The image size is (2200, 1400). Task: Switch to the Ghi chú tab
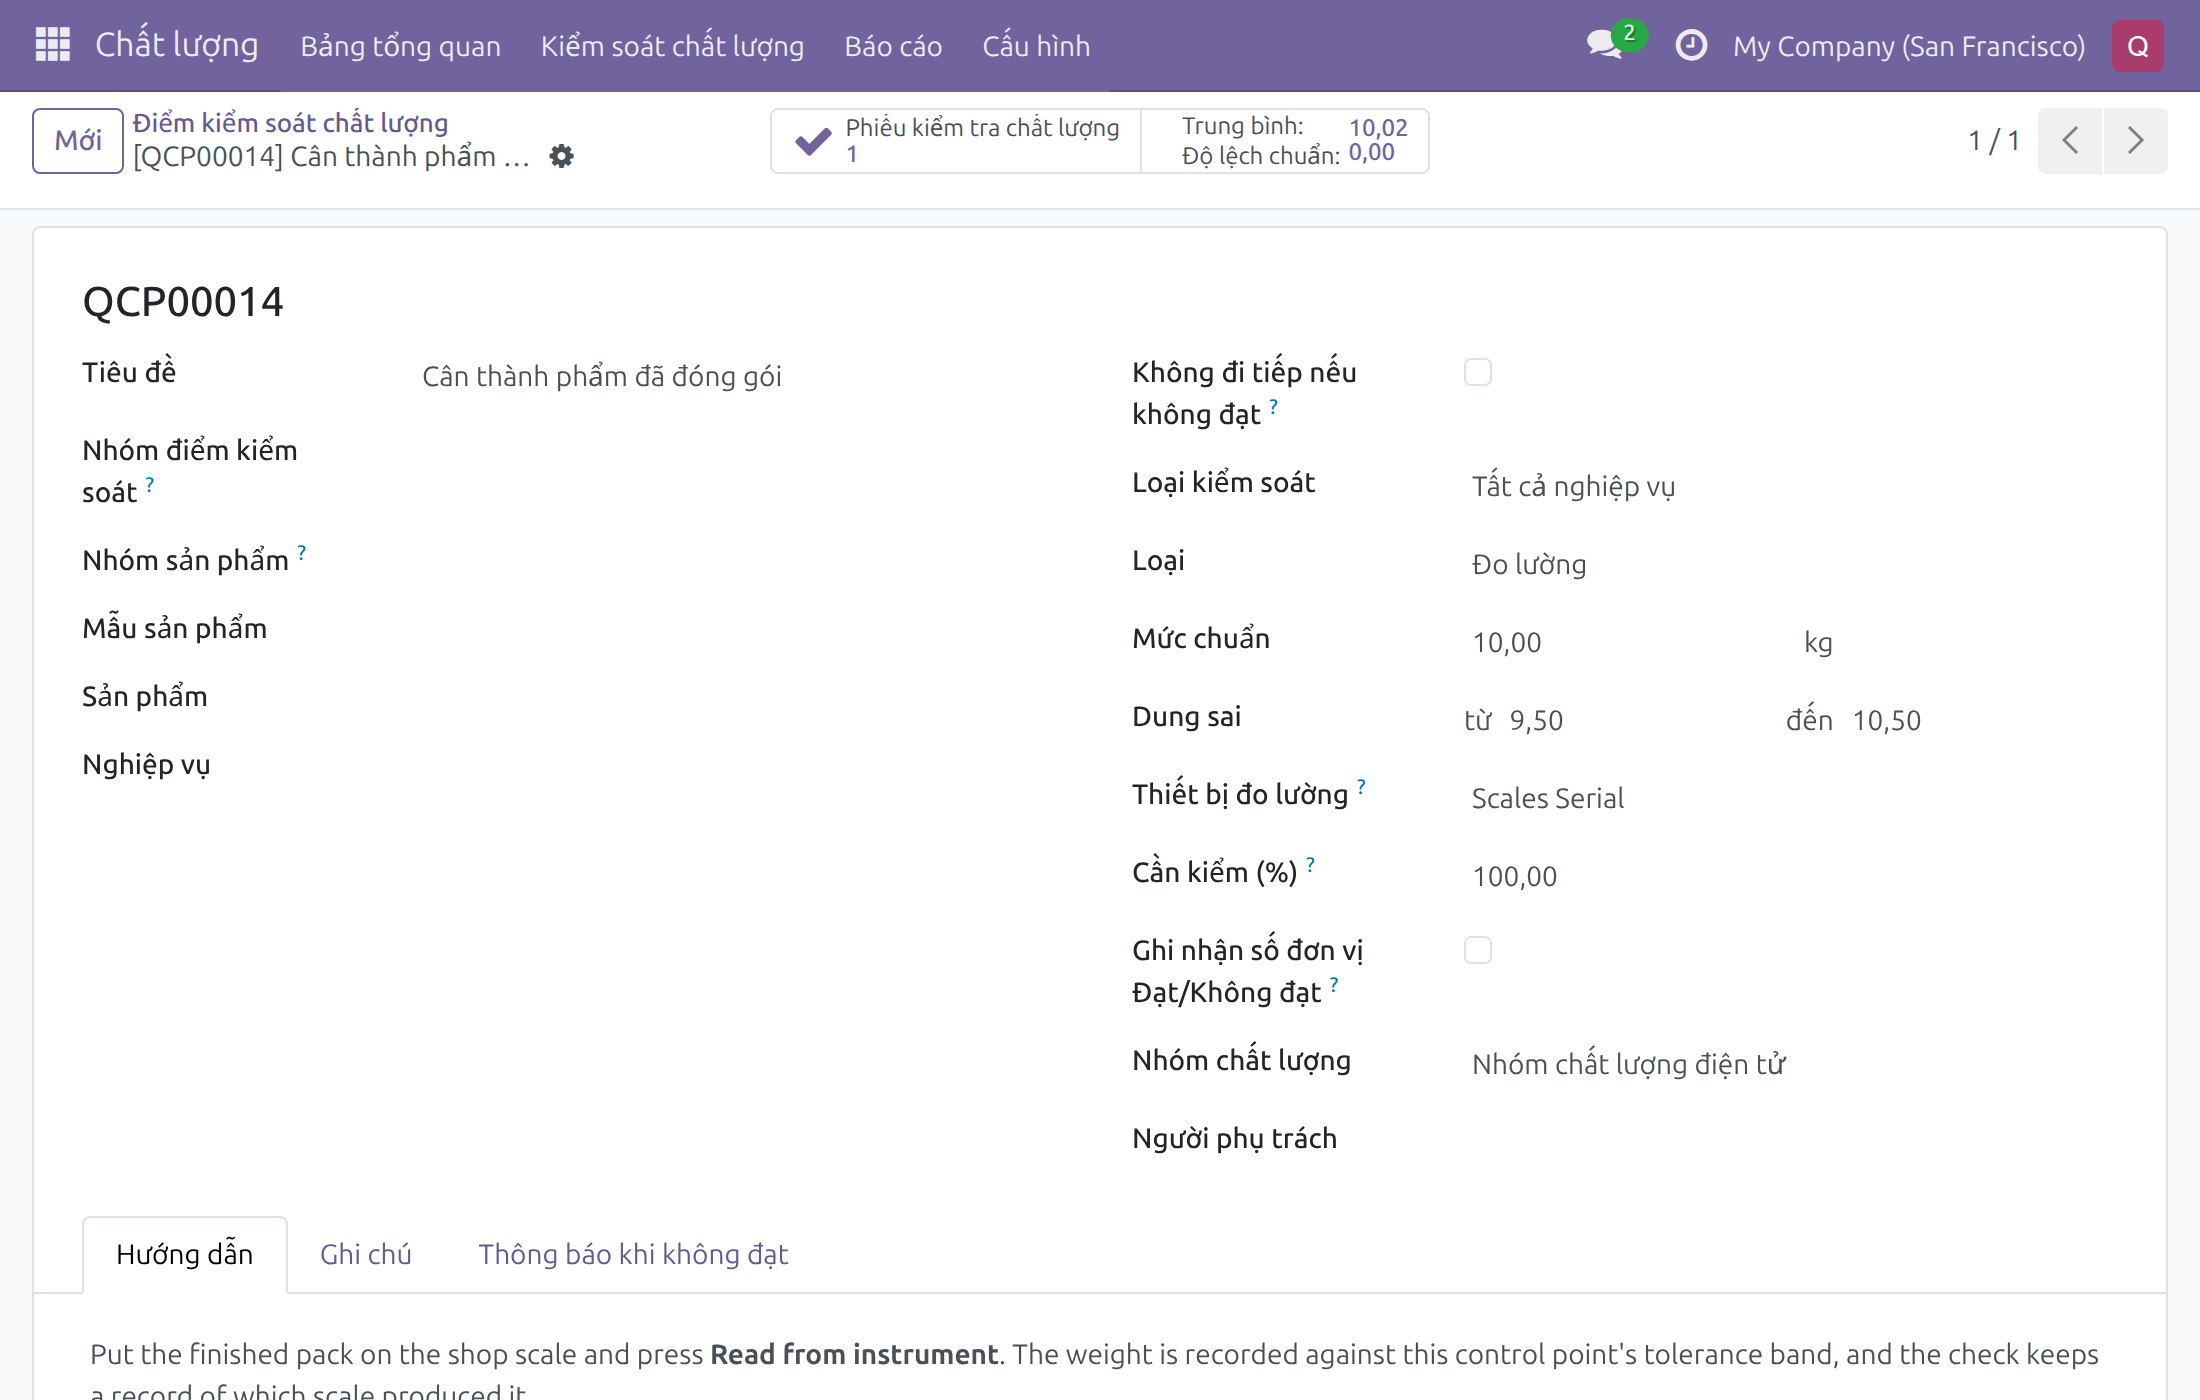click(x=366, y=1254)
